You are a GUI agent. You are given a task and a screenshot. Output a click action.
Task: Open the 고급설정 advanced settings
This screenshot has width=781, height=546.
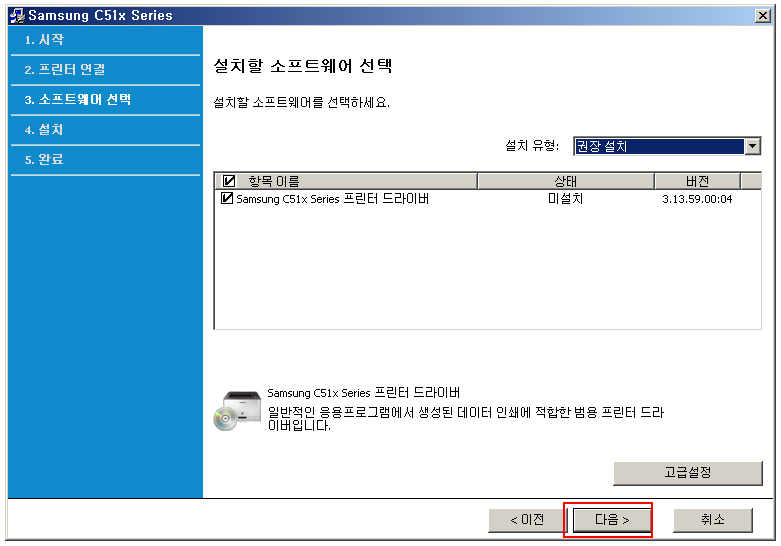pyautogui.click(x=688, y=473)
